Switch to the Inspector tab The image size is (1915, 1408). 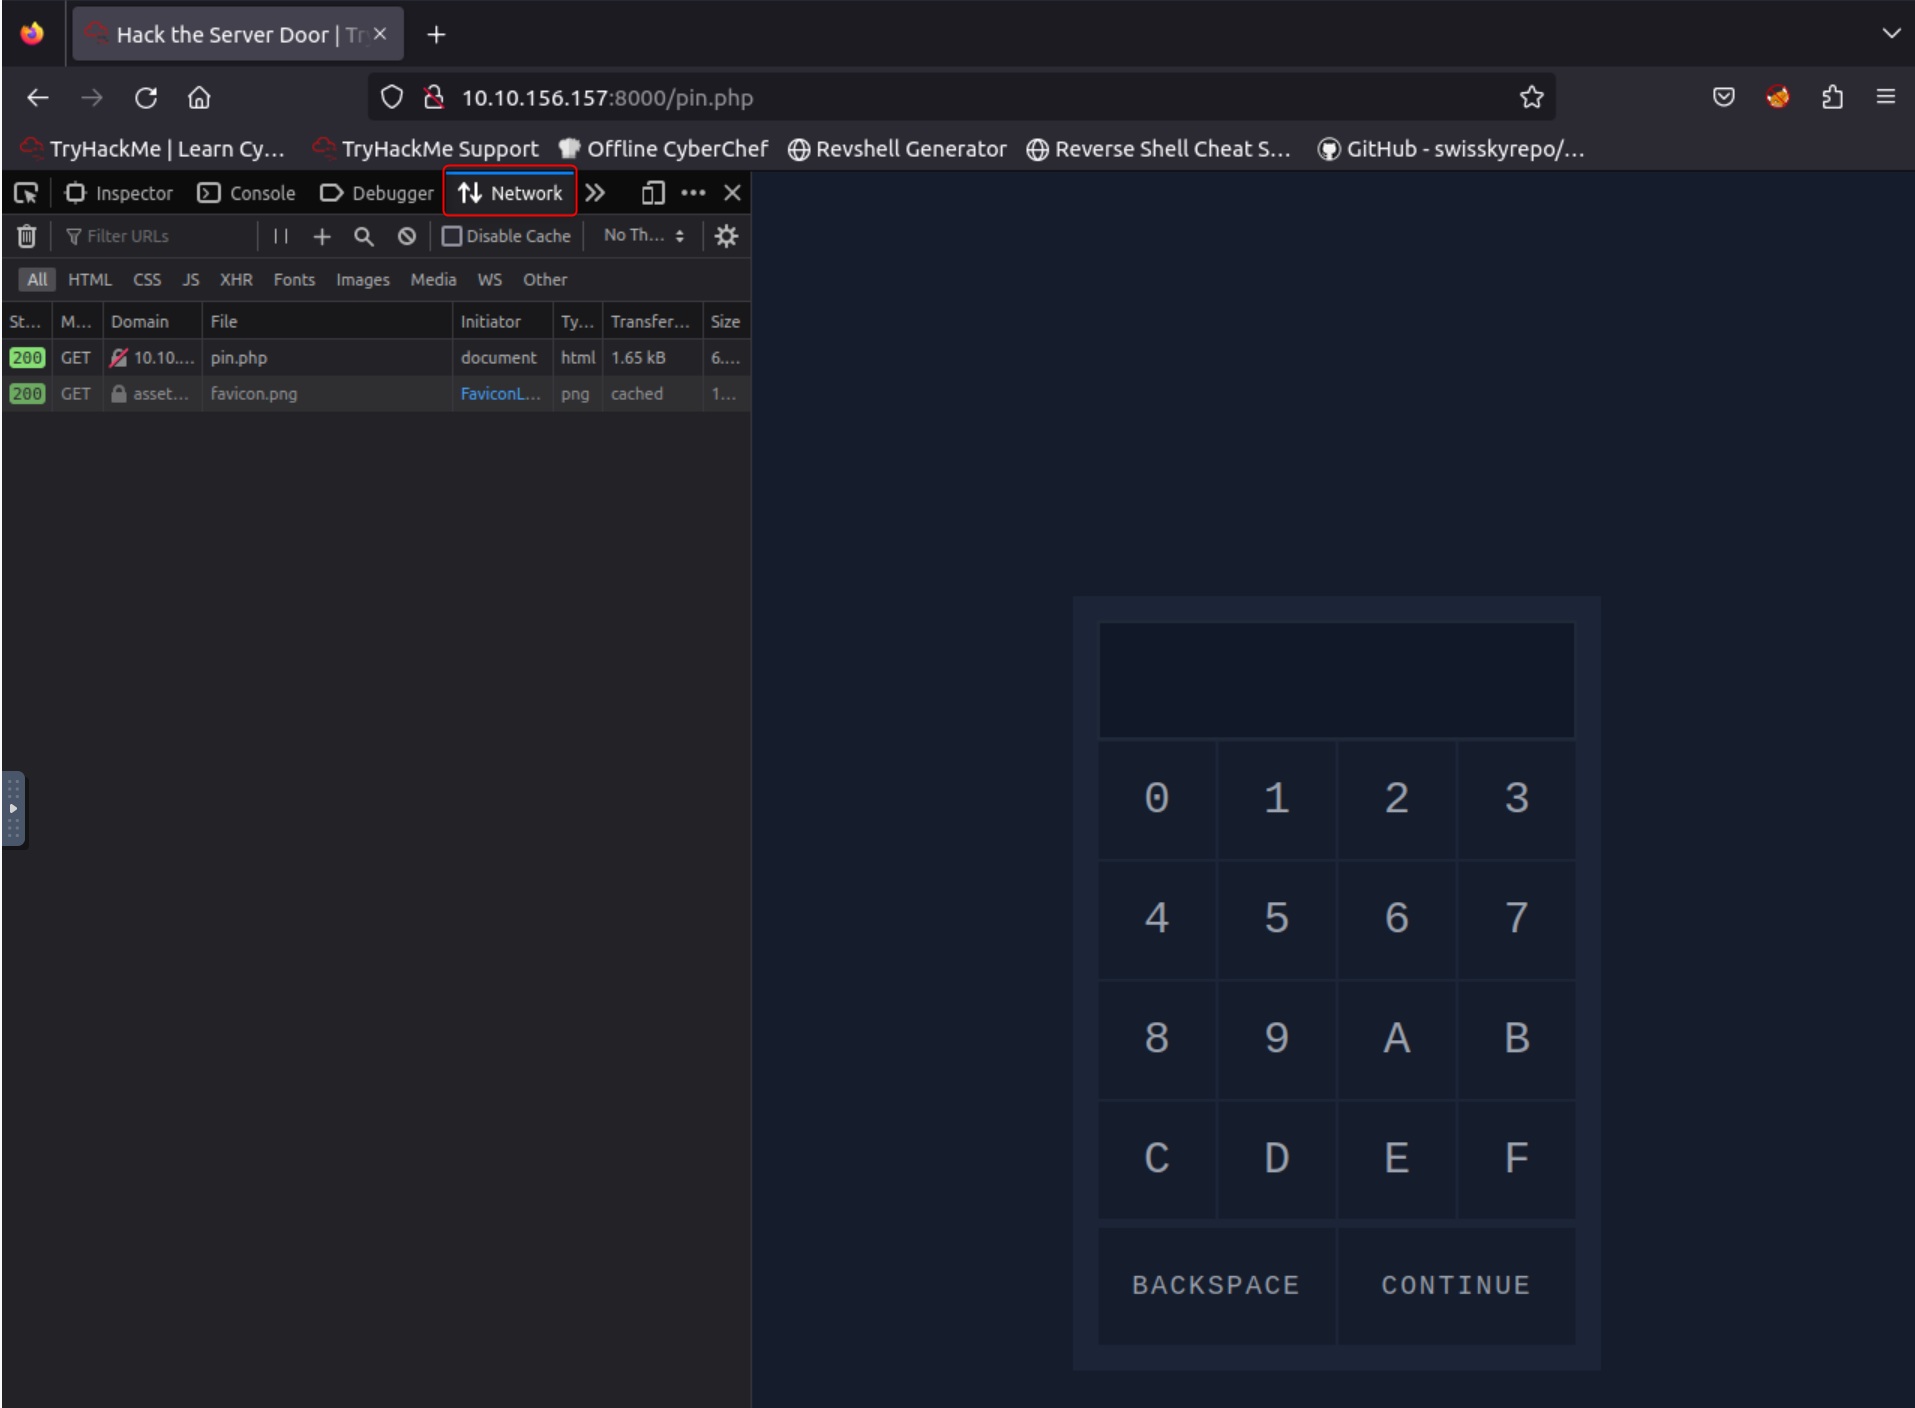(119, 193)
